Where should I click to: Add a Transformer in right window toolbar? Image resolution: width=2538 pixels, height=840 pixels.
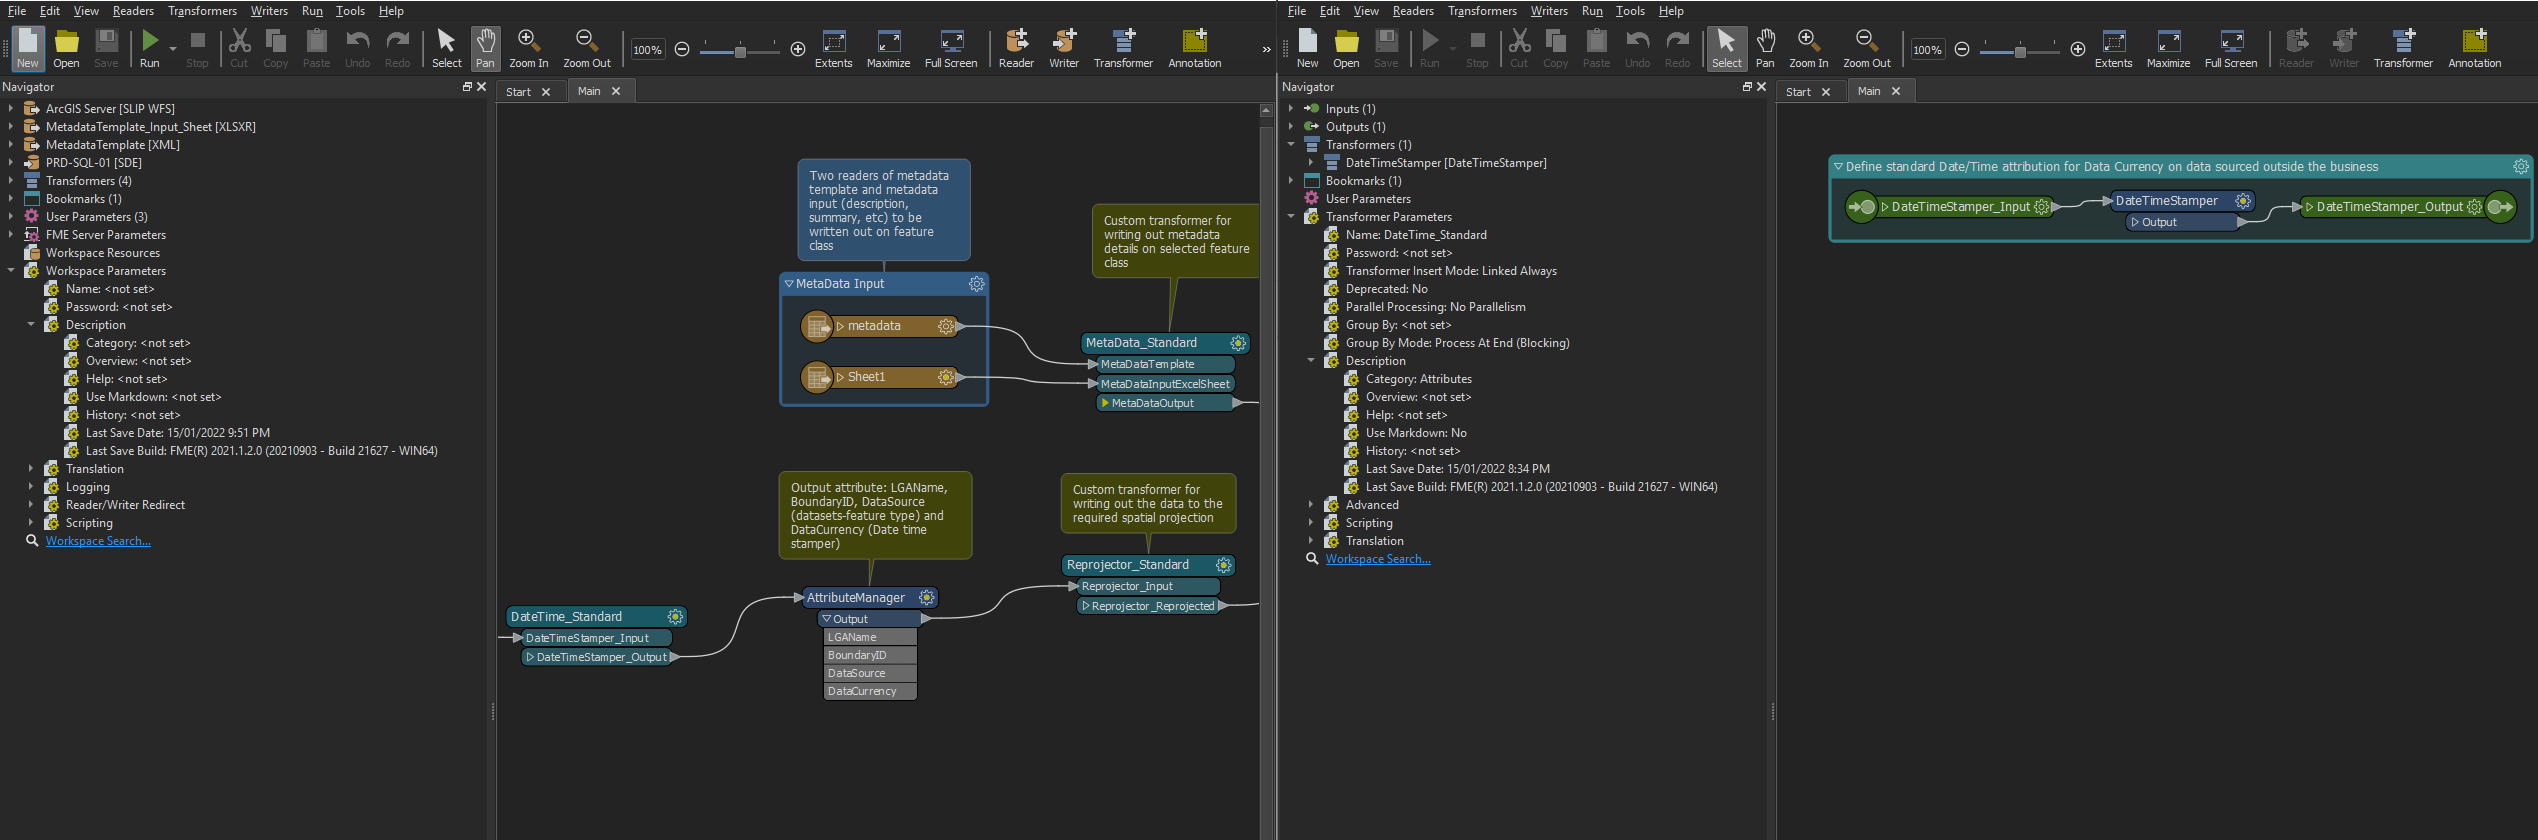(2404, 48)
